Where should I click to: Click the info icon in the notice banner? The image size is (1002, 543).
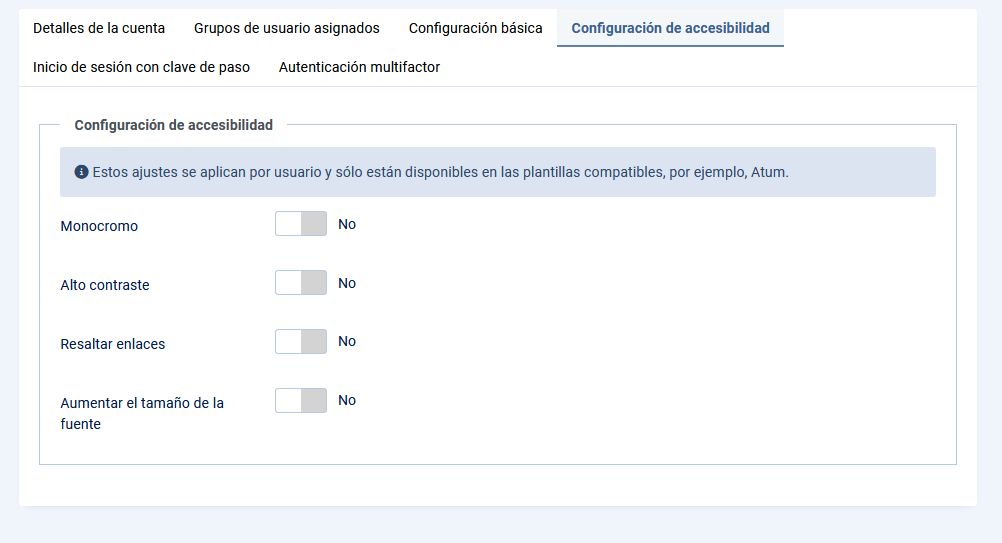coord(81,172)
